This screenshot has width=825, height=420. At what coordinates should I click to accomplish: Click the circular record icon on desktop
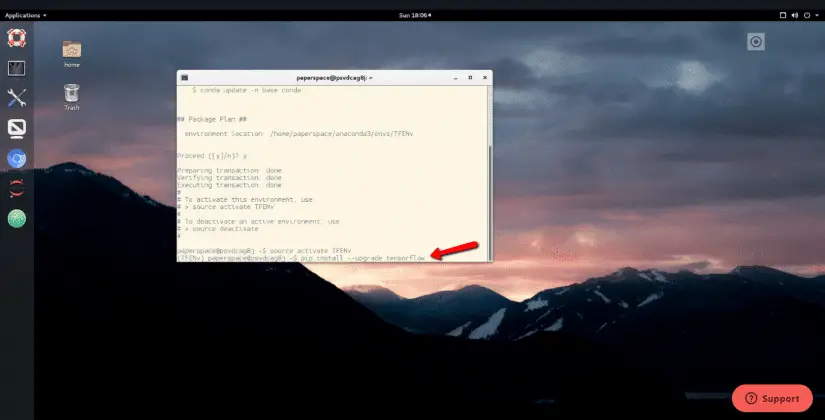pos(756,42)
